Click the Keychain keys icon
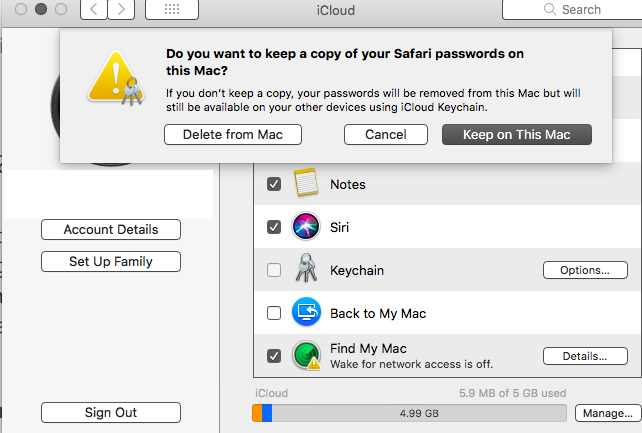642x433 pixels. (306, 268)
